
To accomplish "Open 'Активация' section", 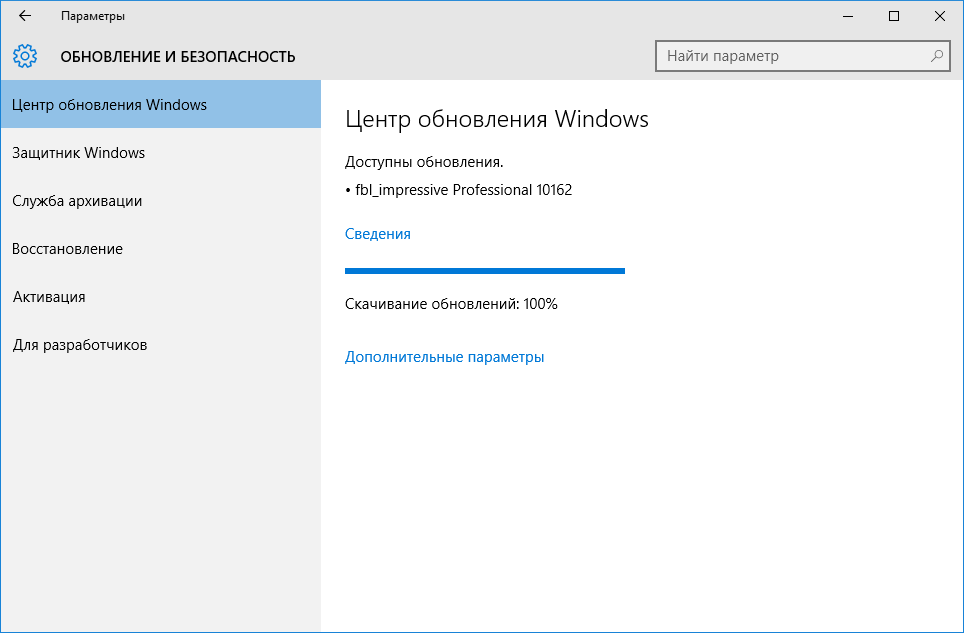I will pos(160,297).
